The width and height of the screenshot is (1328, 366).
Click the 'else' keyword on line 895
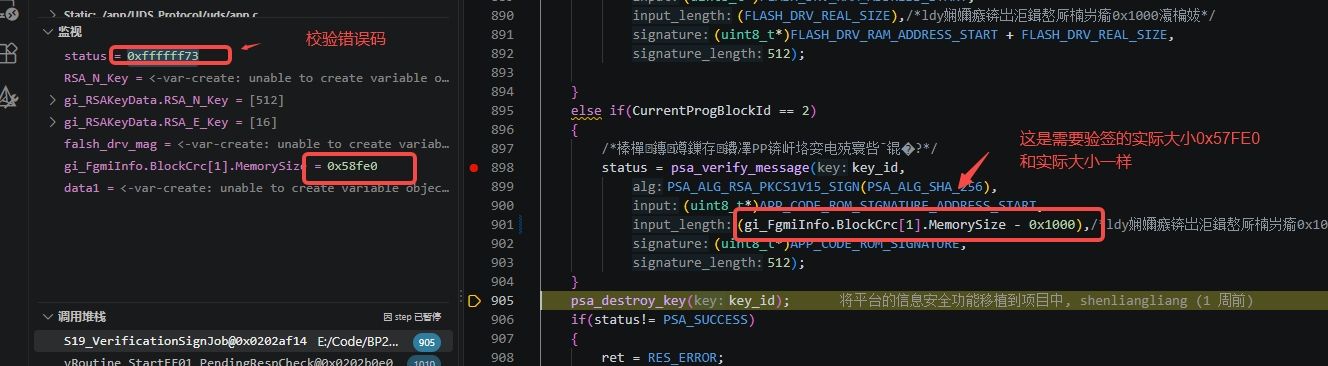pyautogui.click(x=586, y=111)
